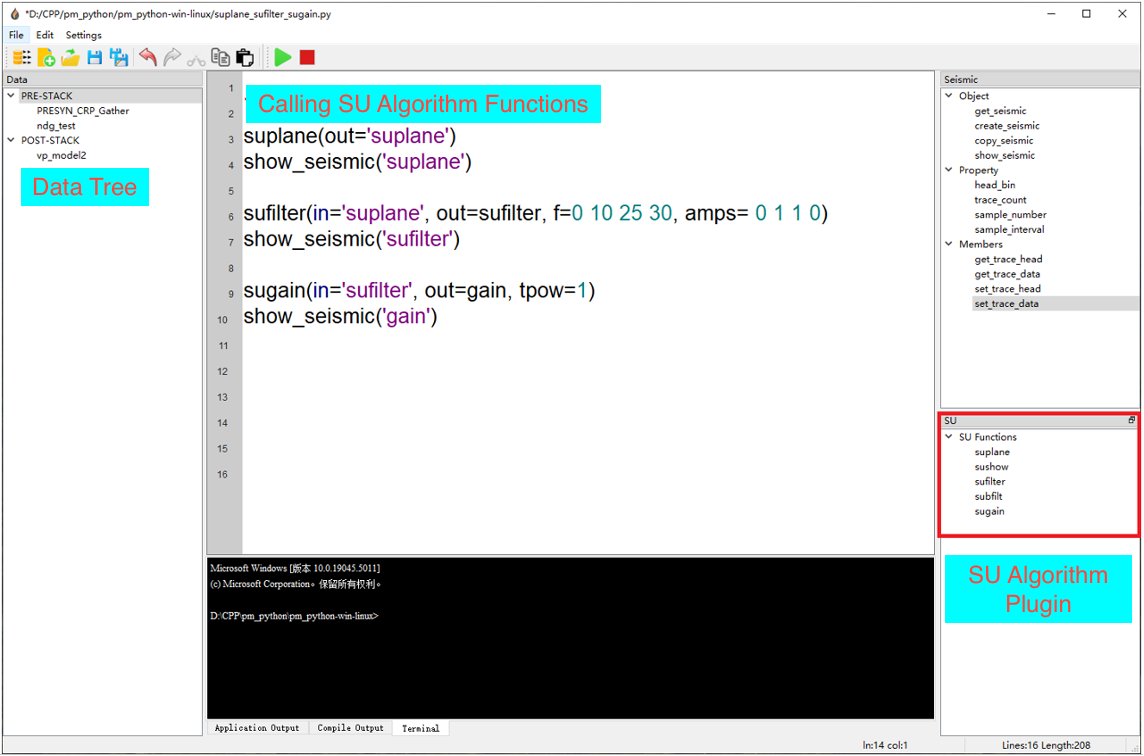This screenshot has width=1144, height=756.
Task: Select PRESYN_CRP_Gather in the data tree
Action: click(x=83, y=111)
